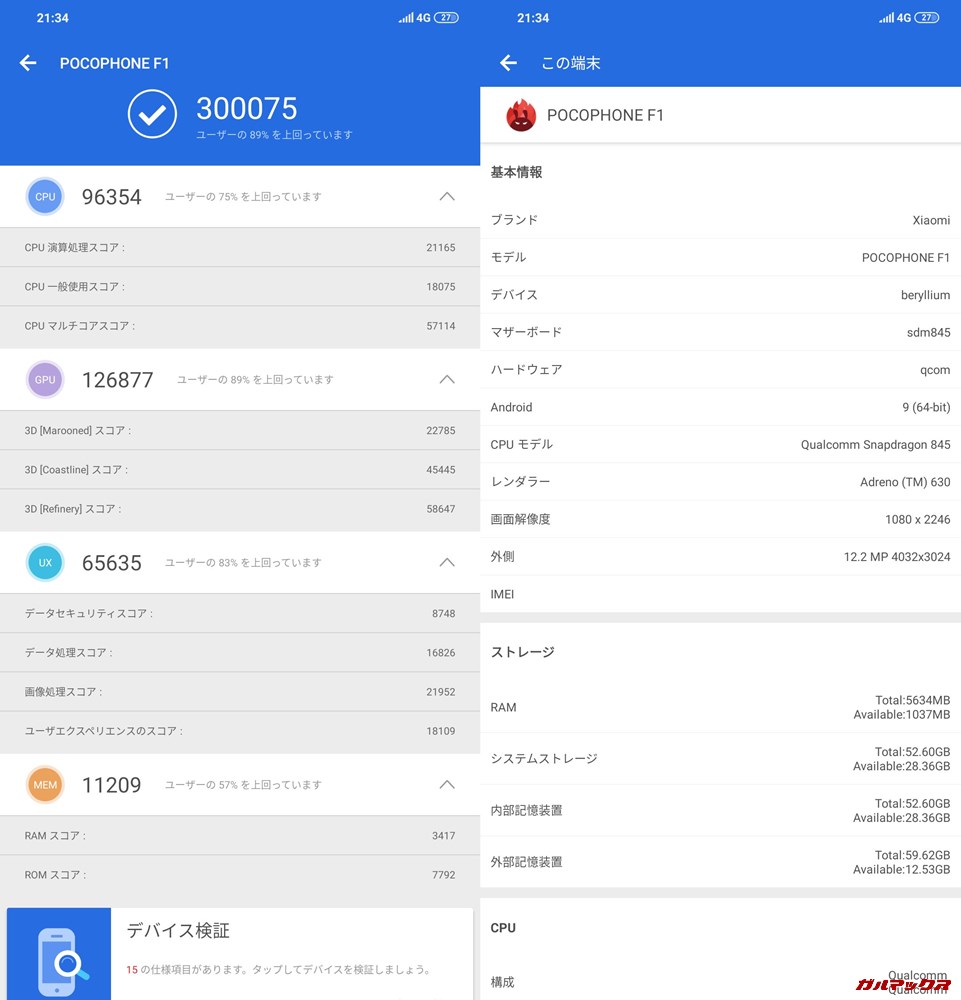Collapse the MEM score section
Viewport: 961px width, 1000px height.
[x=447, y=784]
